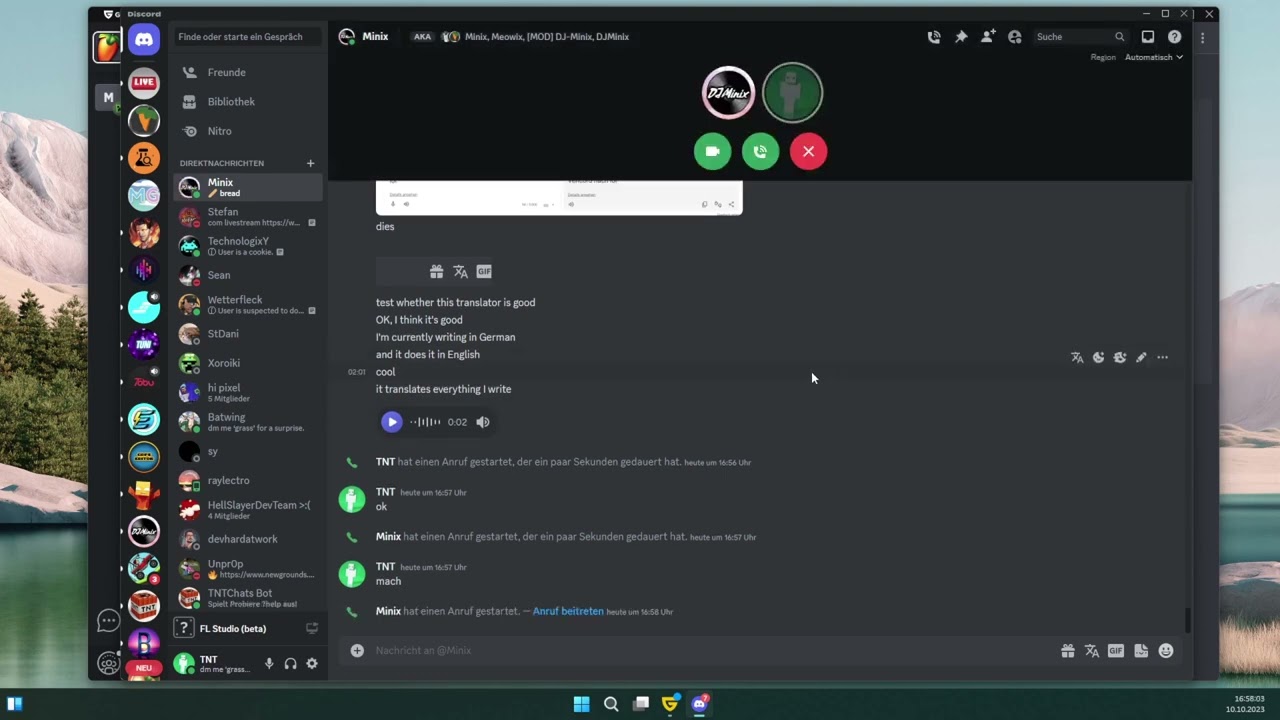Image resolution: width=1280 pixels, height=720 pixels.
Task: Open attachment plus button in message bar
Action: [357, 651]
